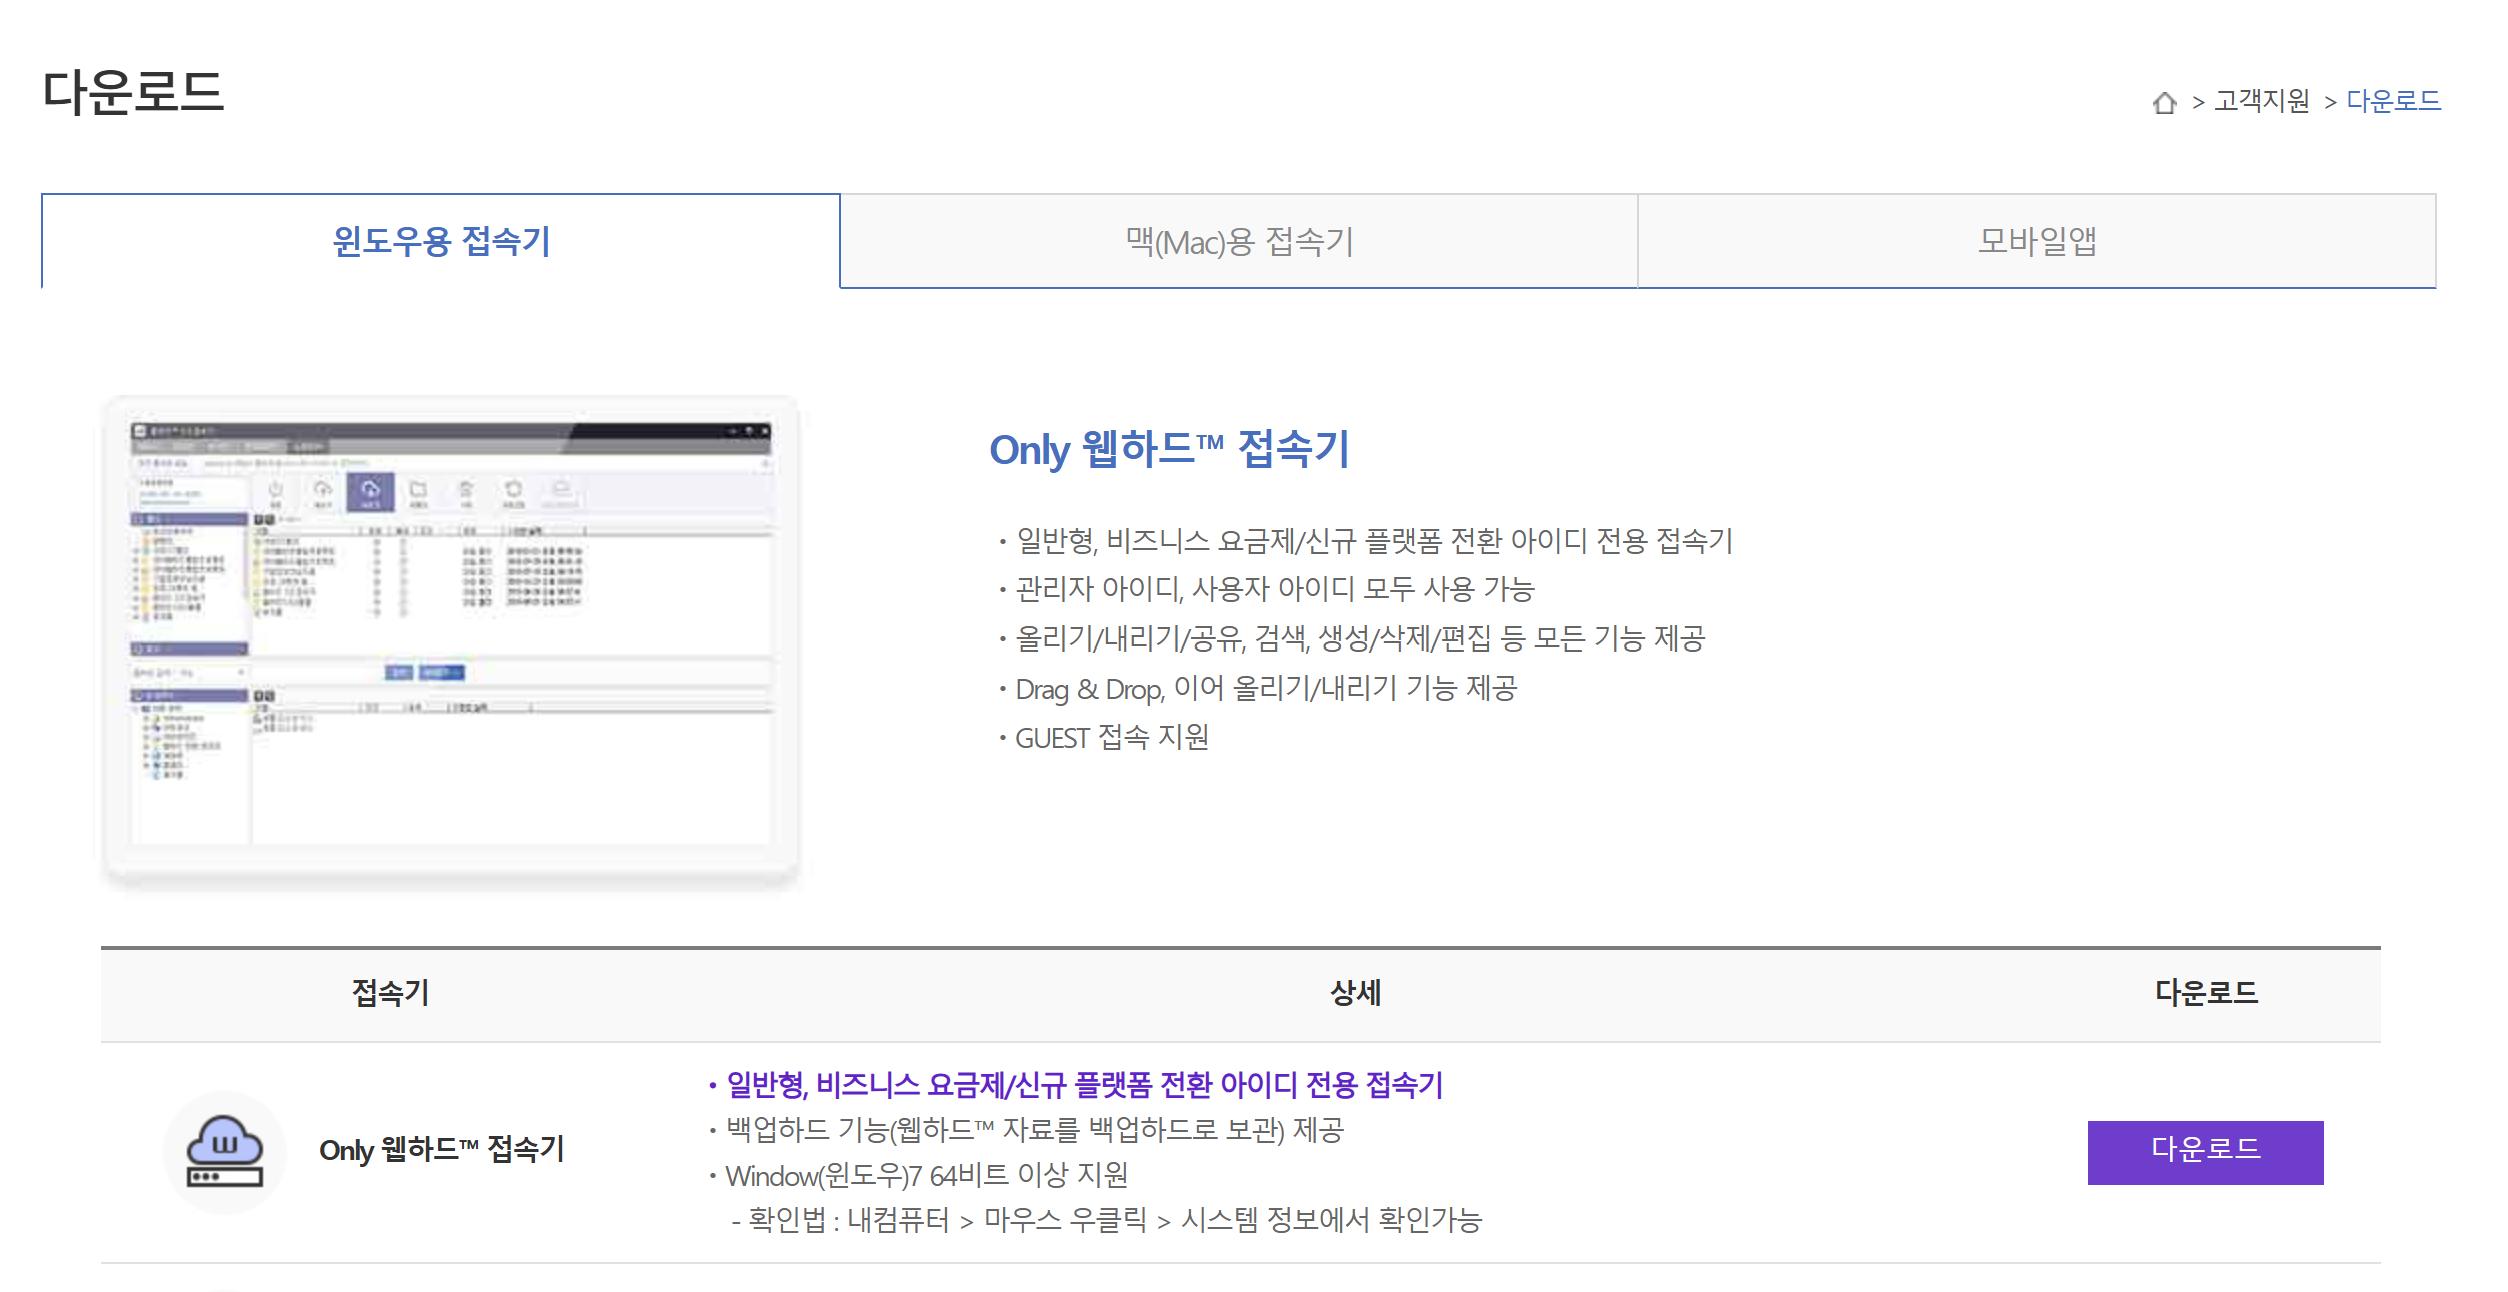Screen dimensions: 2508x1292
Task: Click Only 웹하드™ 접속기 name in table row
Action: [x=441, y=1150]
